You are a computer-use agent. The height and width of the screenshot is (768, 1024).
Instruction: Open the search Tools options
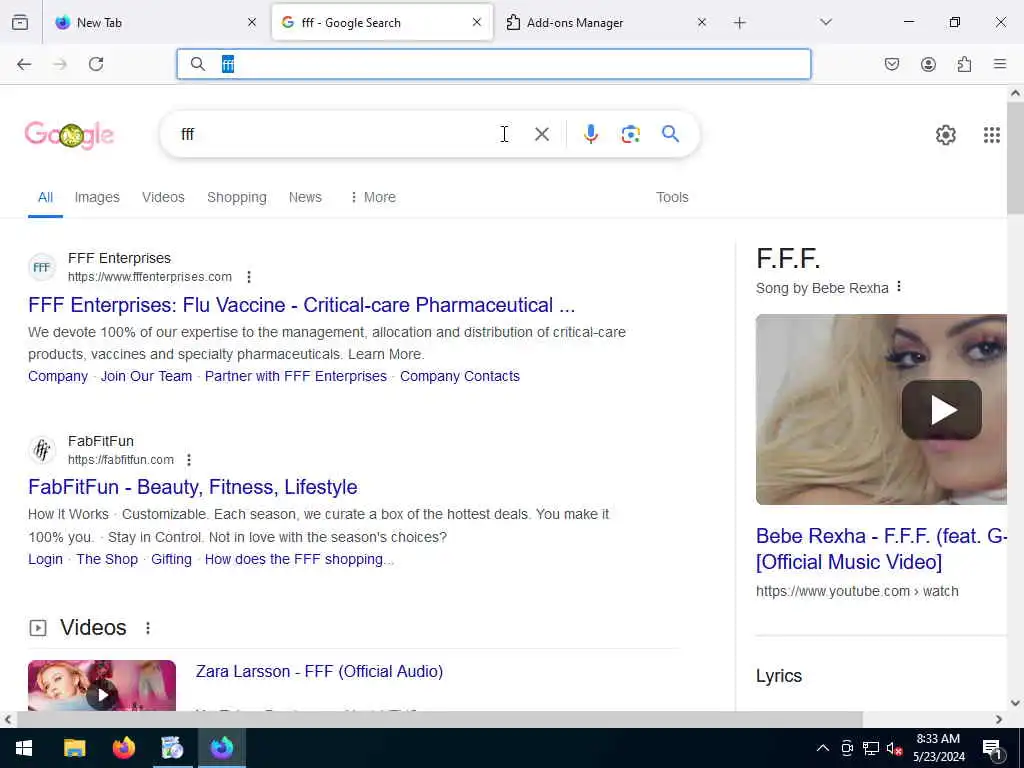point(672,197)
